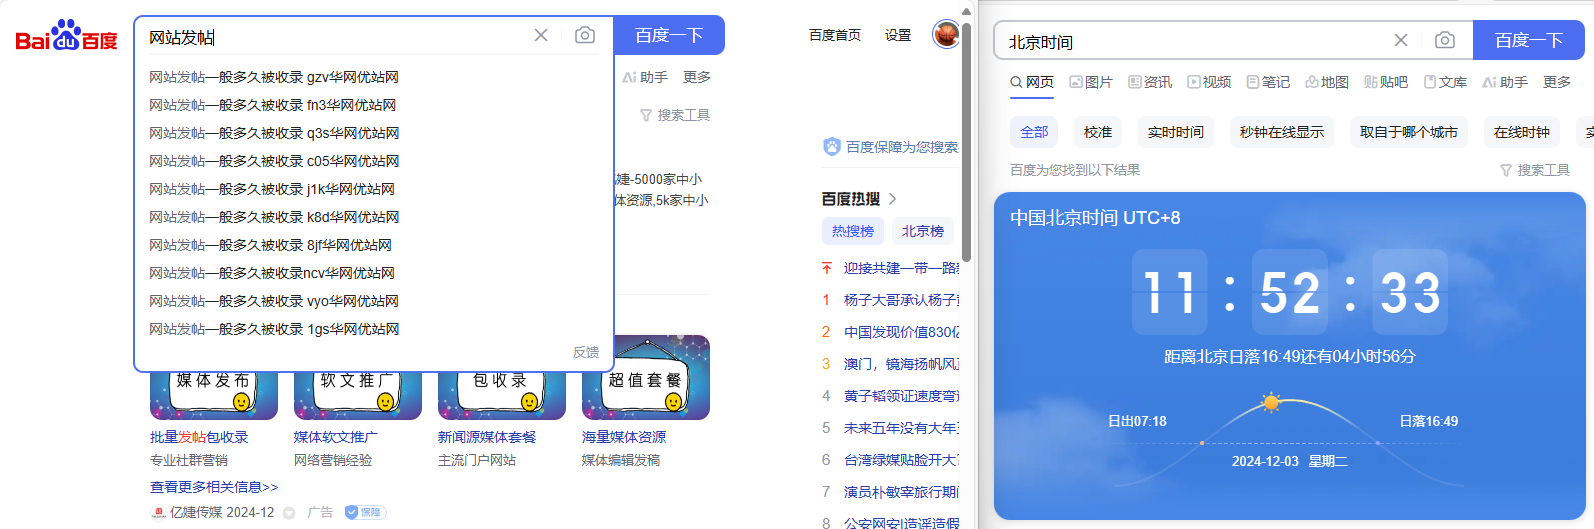Select suggestion ending with gzv华网优站网
The width and height of the screenshot is (1594, 529).
274,77
